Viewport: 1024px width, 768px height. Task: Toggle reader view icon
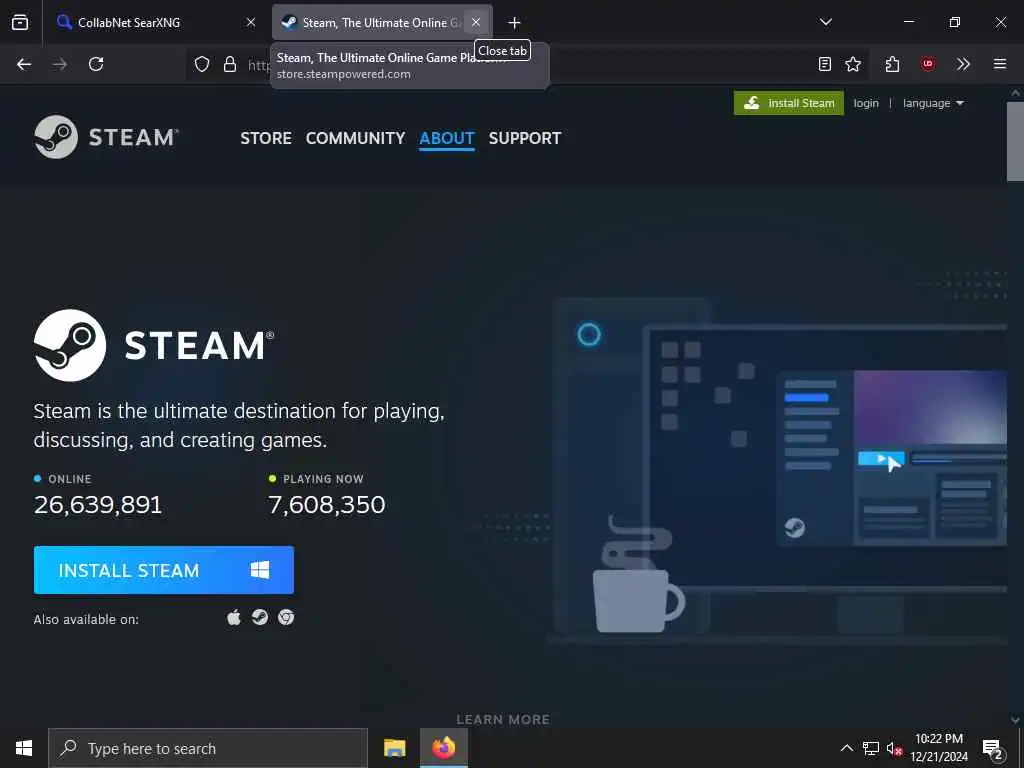pos(825,64)
